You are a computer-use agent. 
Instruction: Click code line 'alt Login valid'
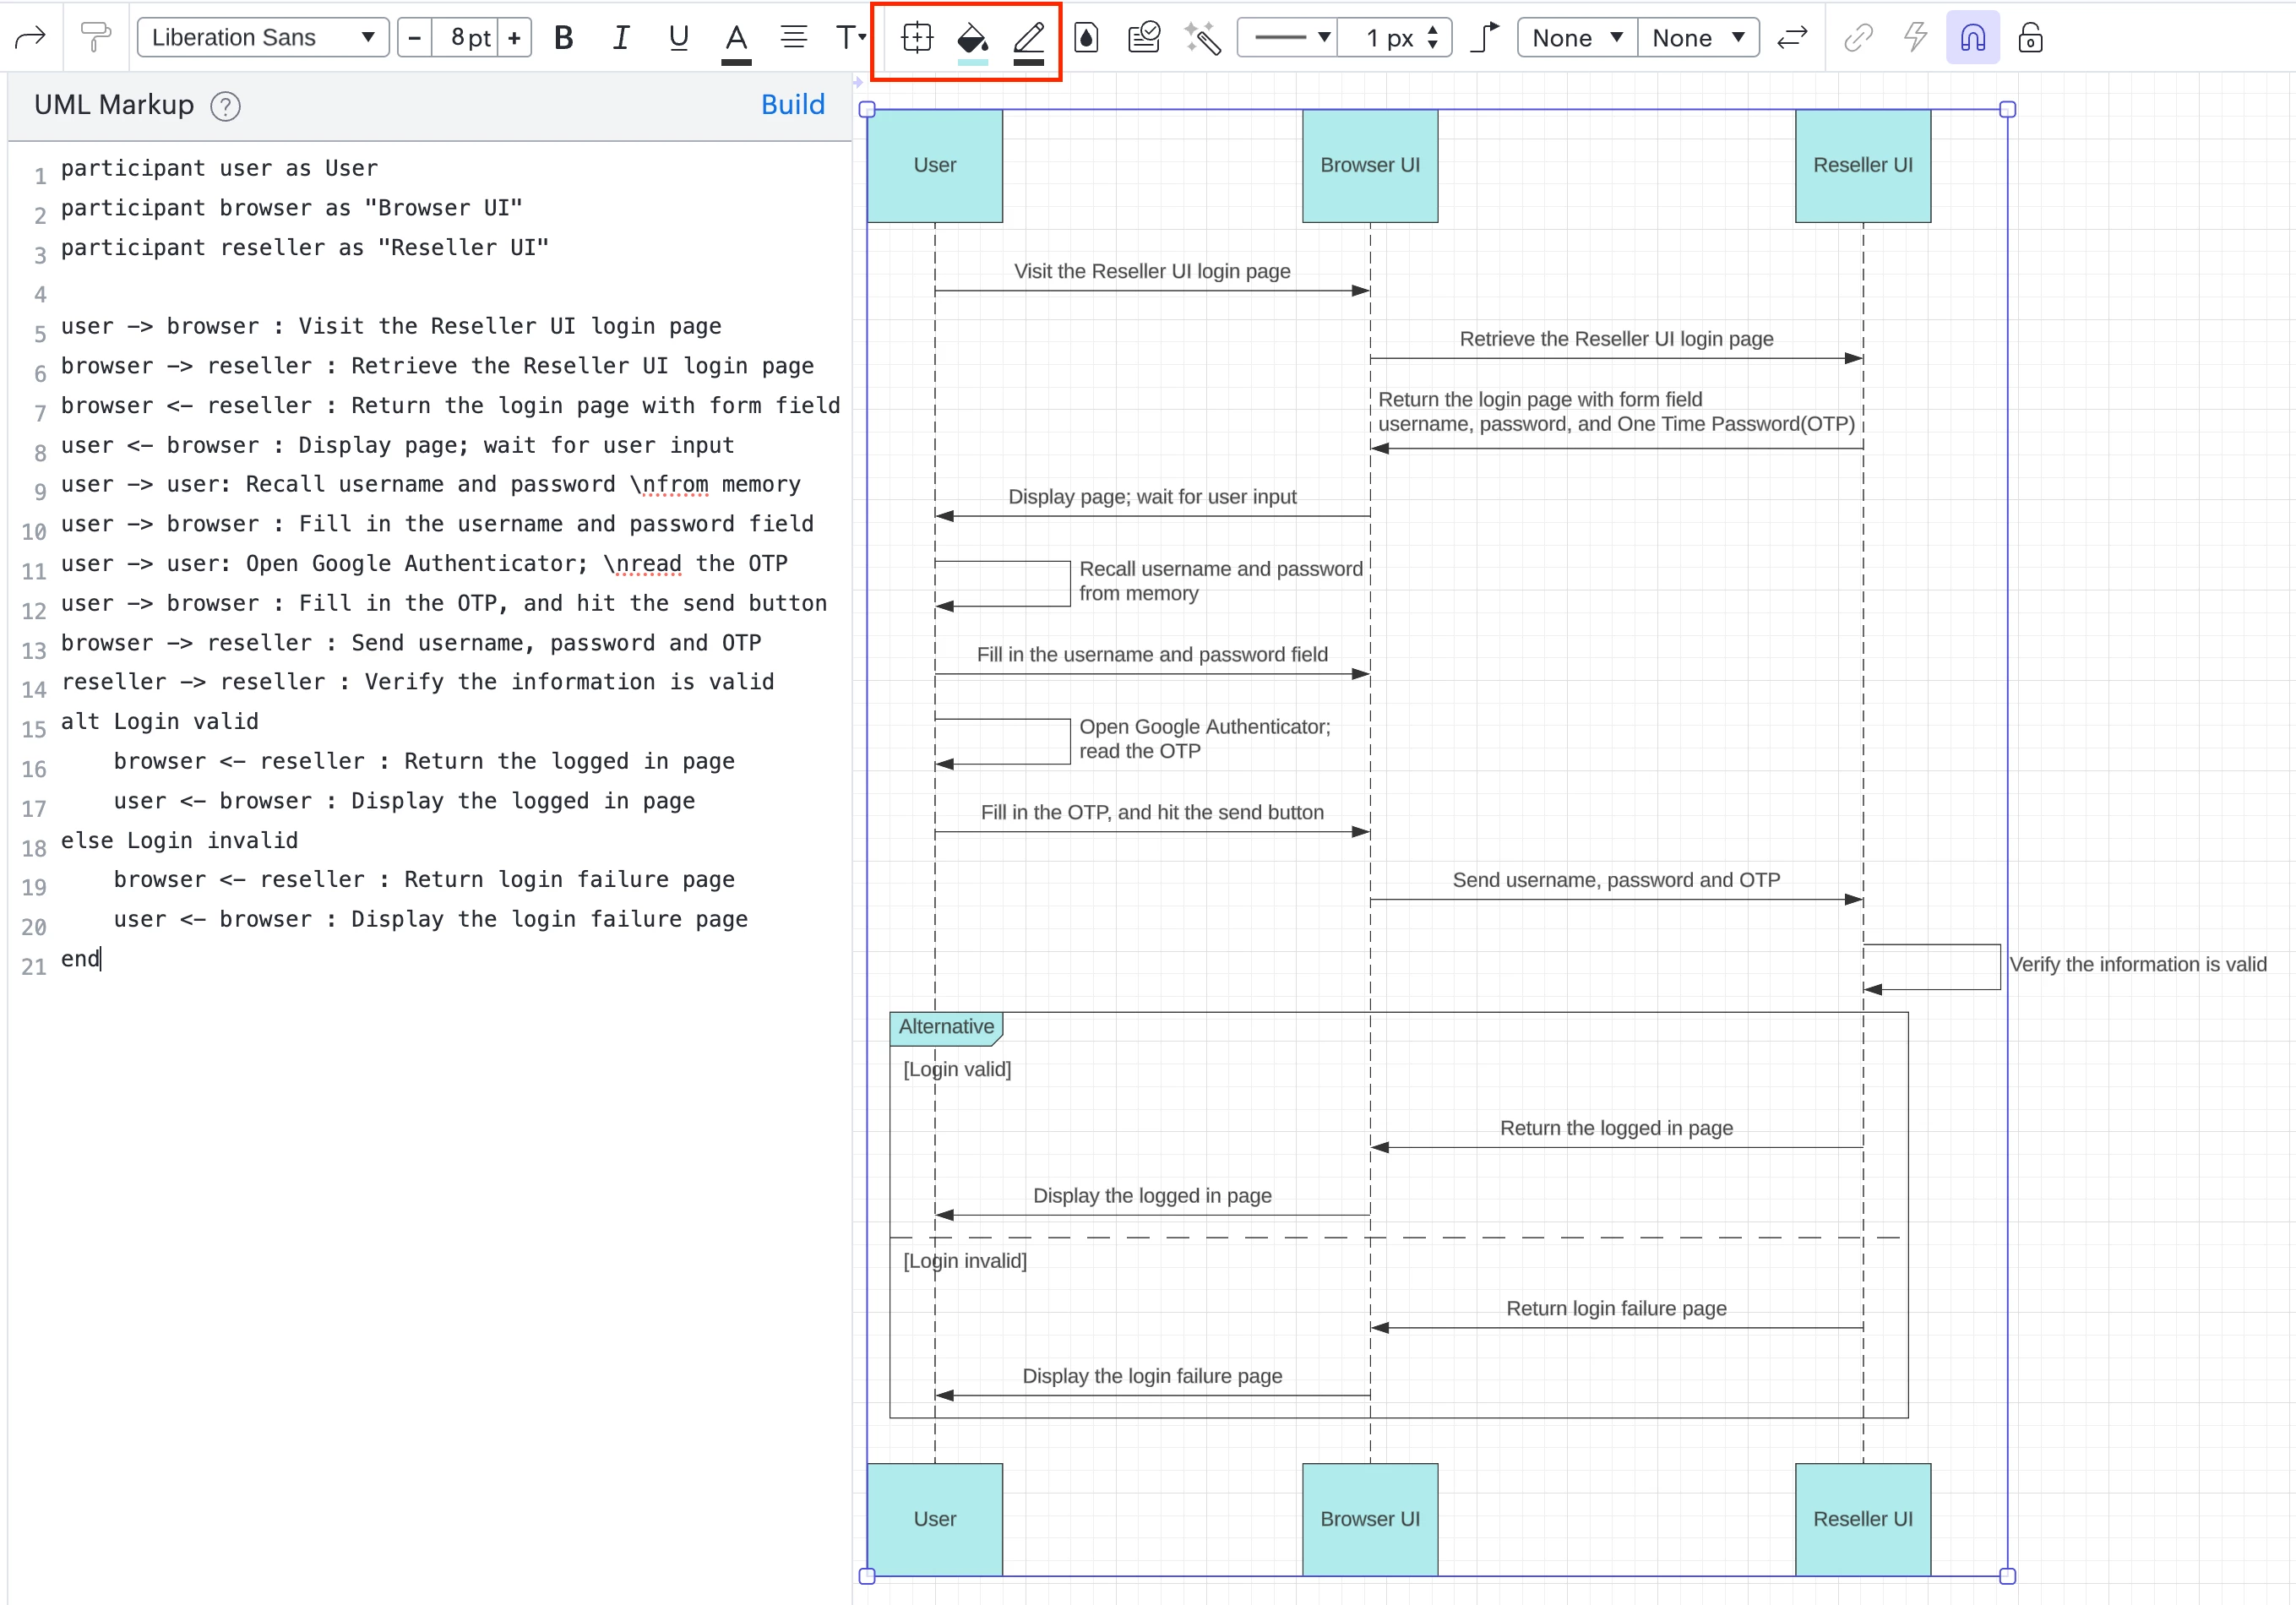tap(160, 722)
